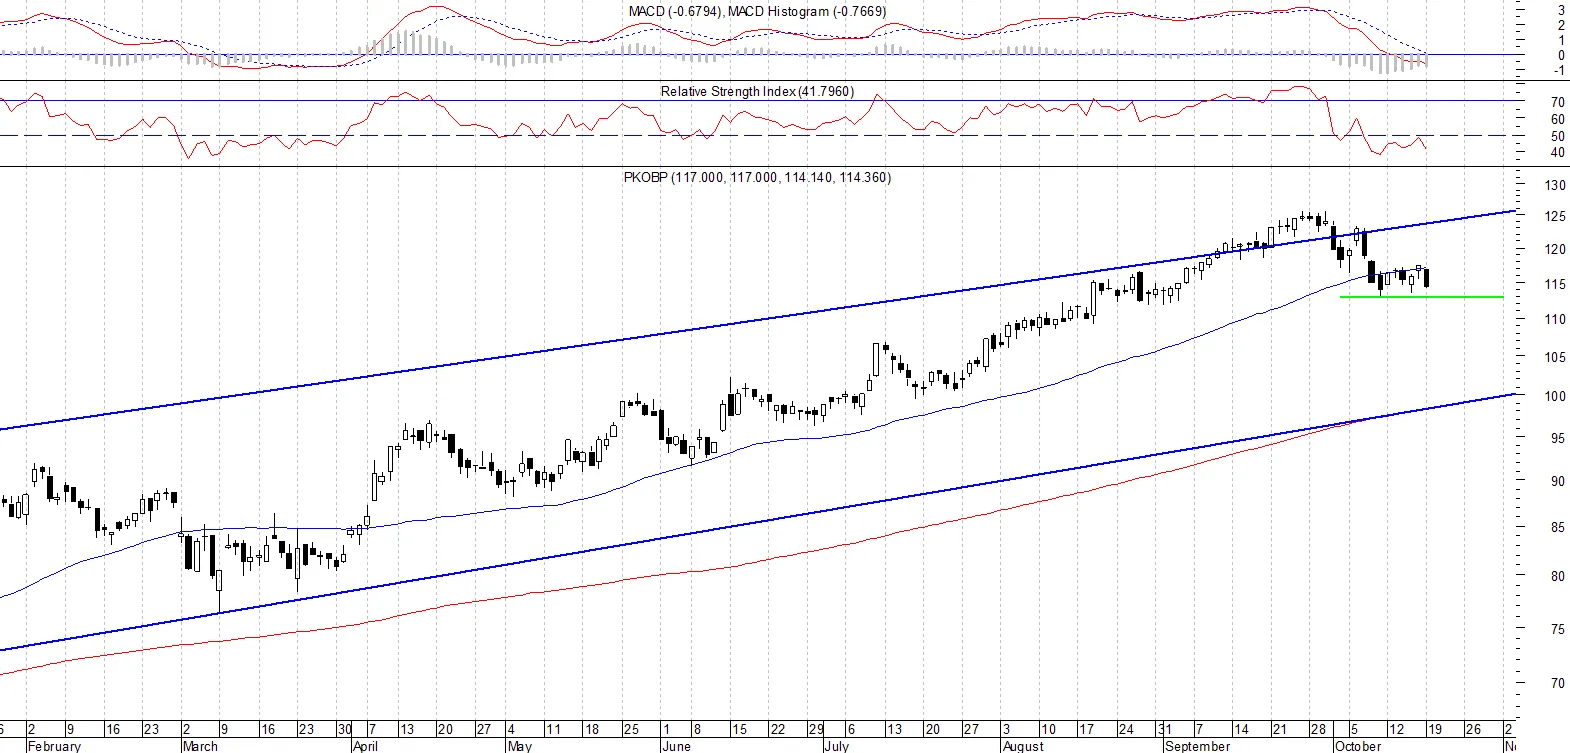
Task: Click the PKOBP price chart title
Action: pos(757,177)
